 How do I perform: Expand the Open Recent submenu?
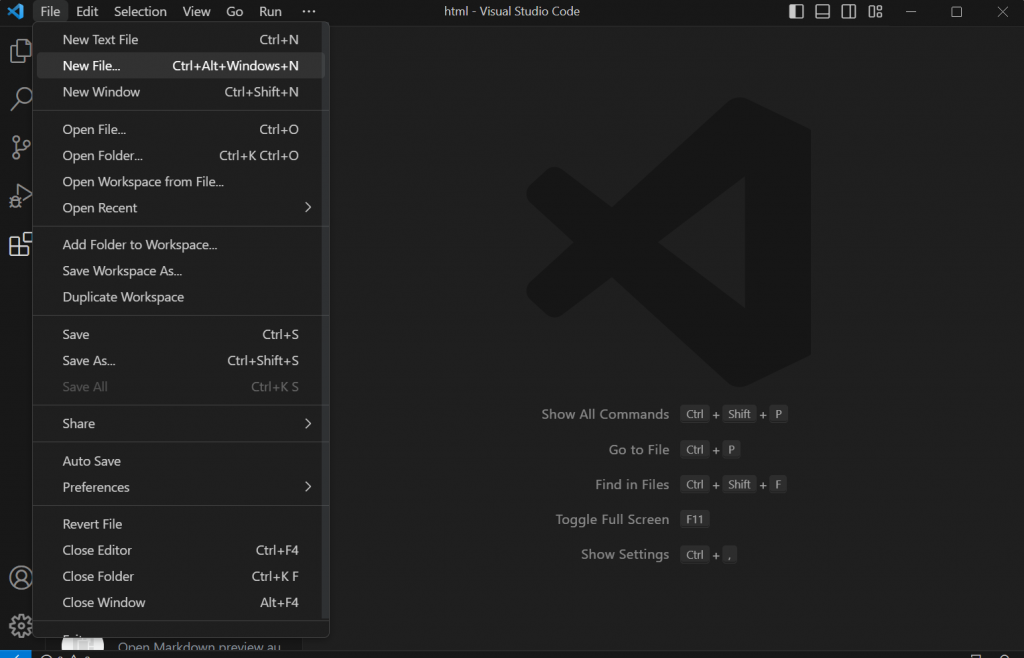click(x=181, y=208)
